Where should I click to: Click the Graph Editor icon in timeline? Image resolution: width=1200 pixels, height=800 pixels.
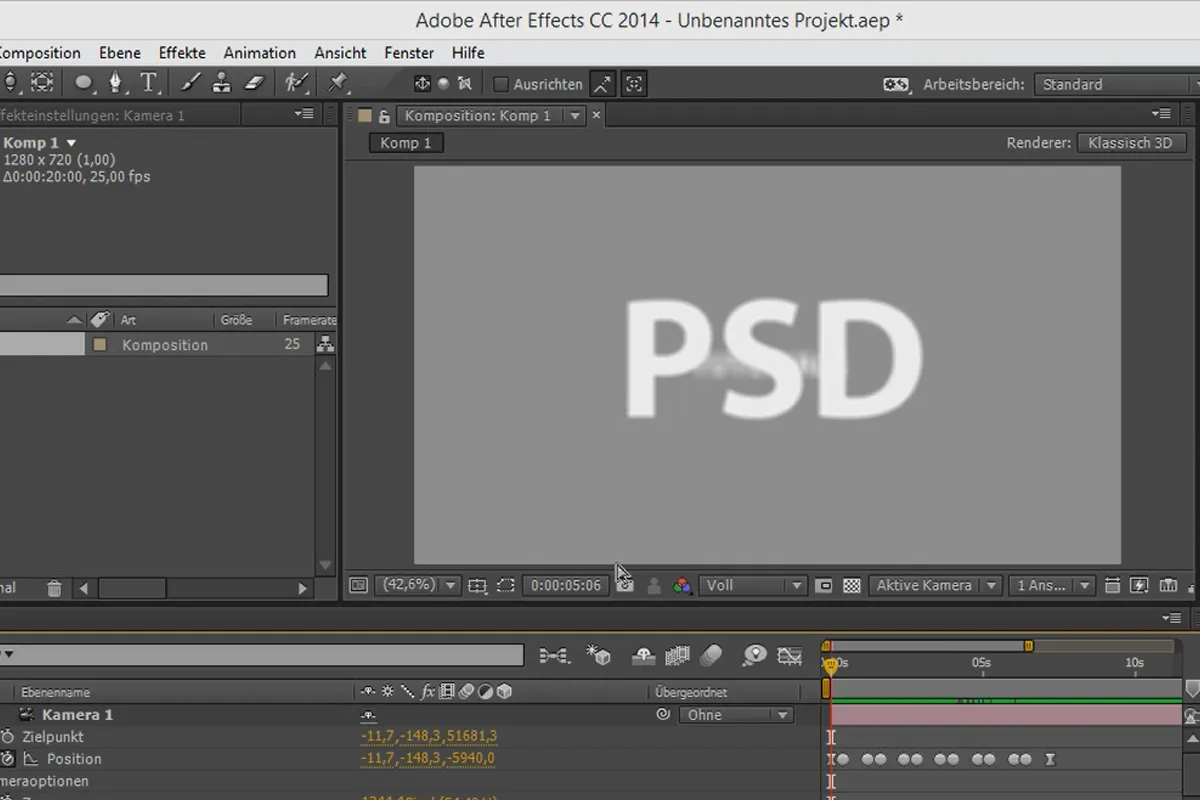click(x=789, y=656)
